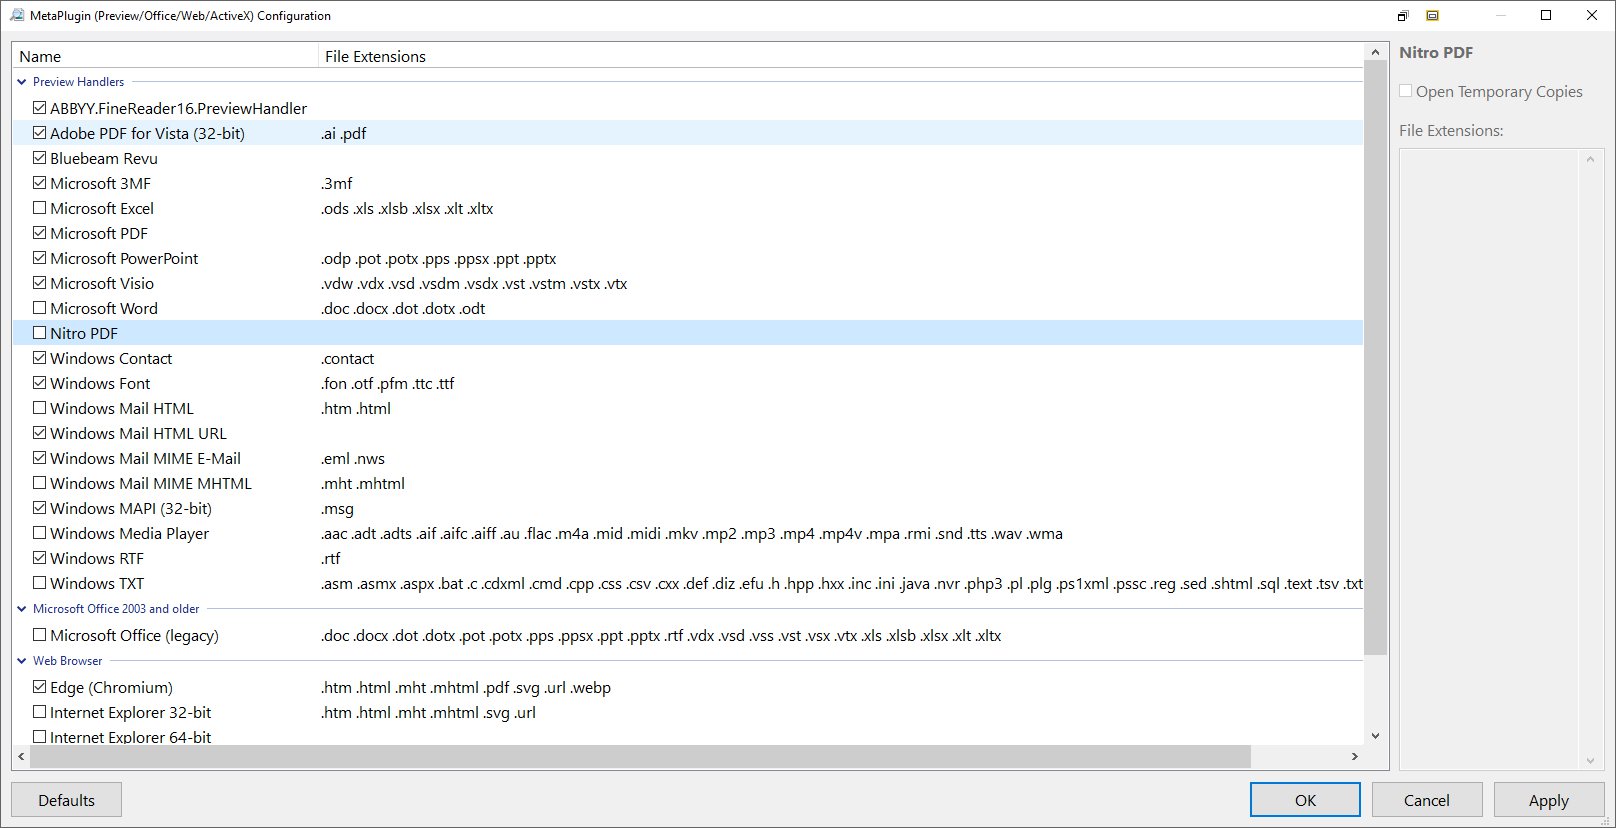Click the .mht .mhtml extensions cell

[x=363, y=483]
